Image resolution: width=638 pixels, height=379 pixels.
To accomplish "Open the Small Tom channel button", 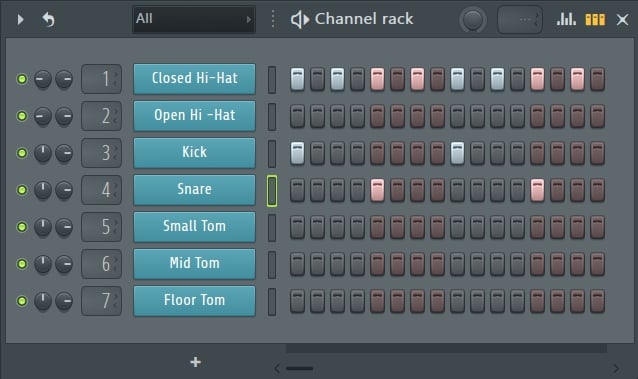I will (194, 227).
